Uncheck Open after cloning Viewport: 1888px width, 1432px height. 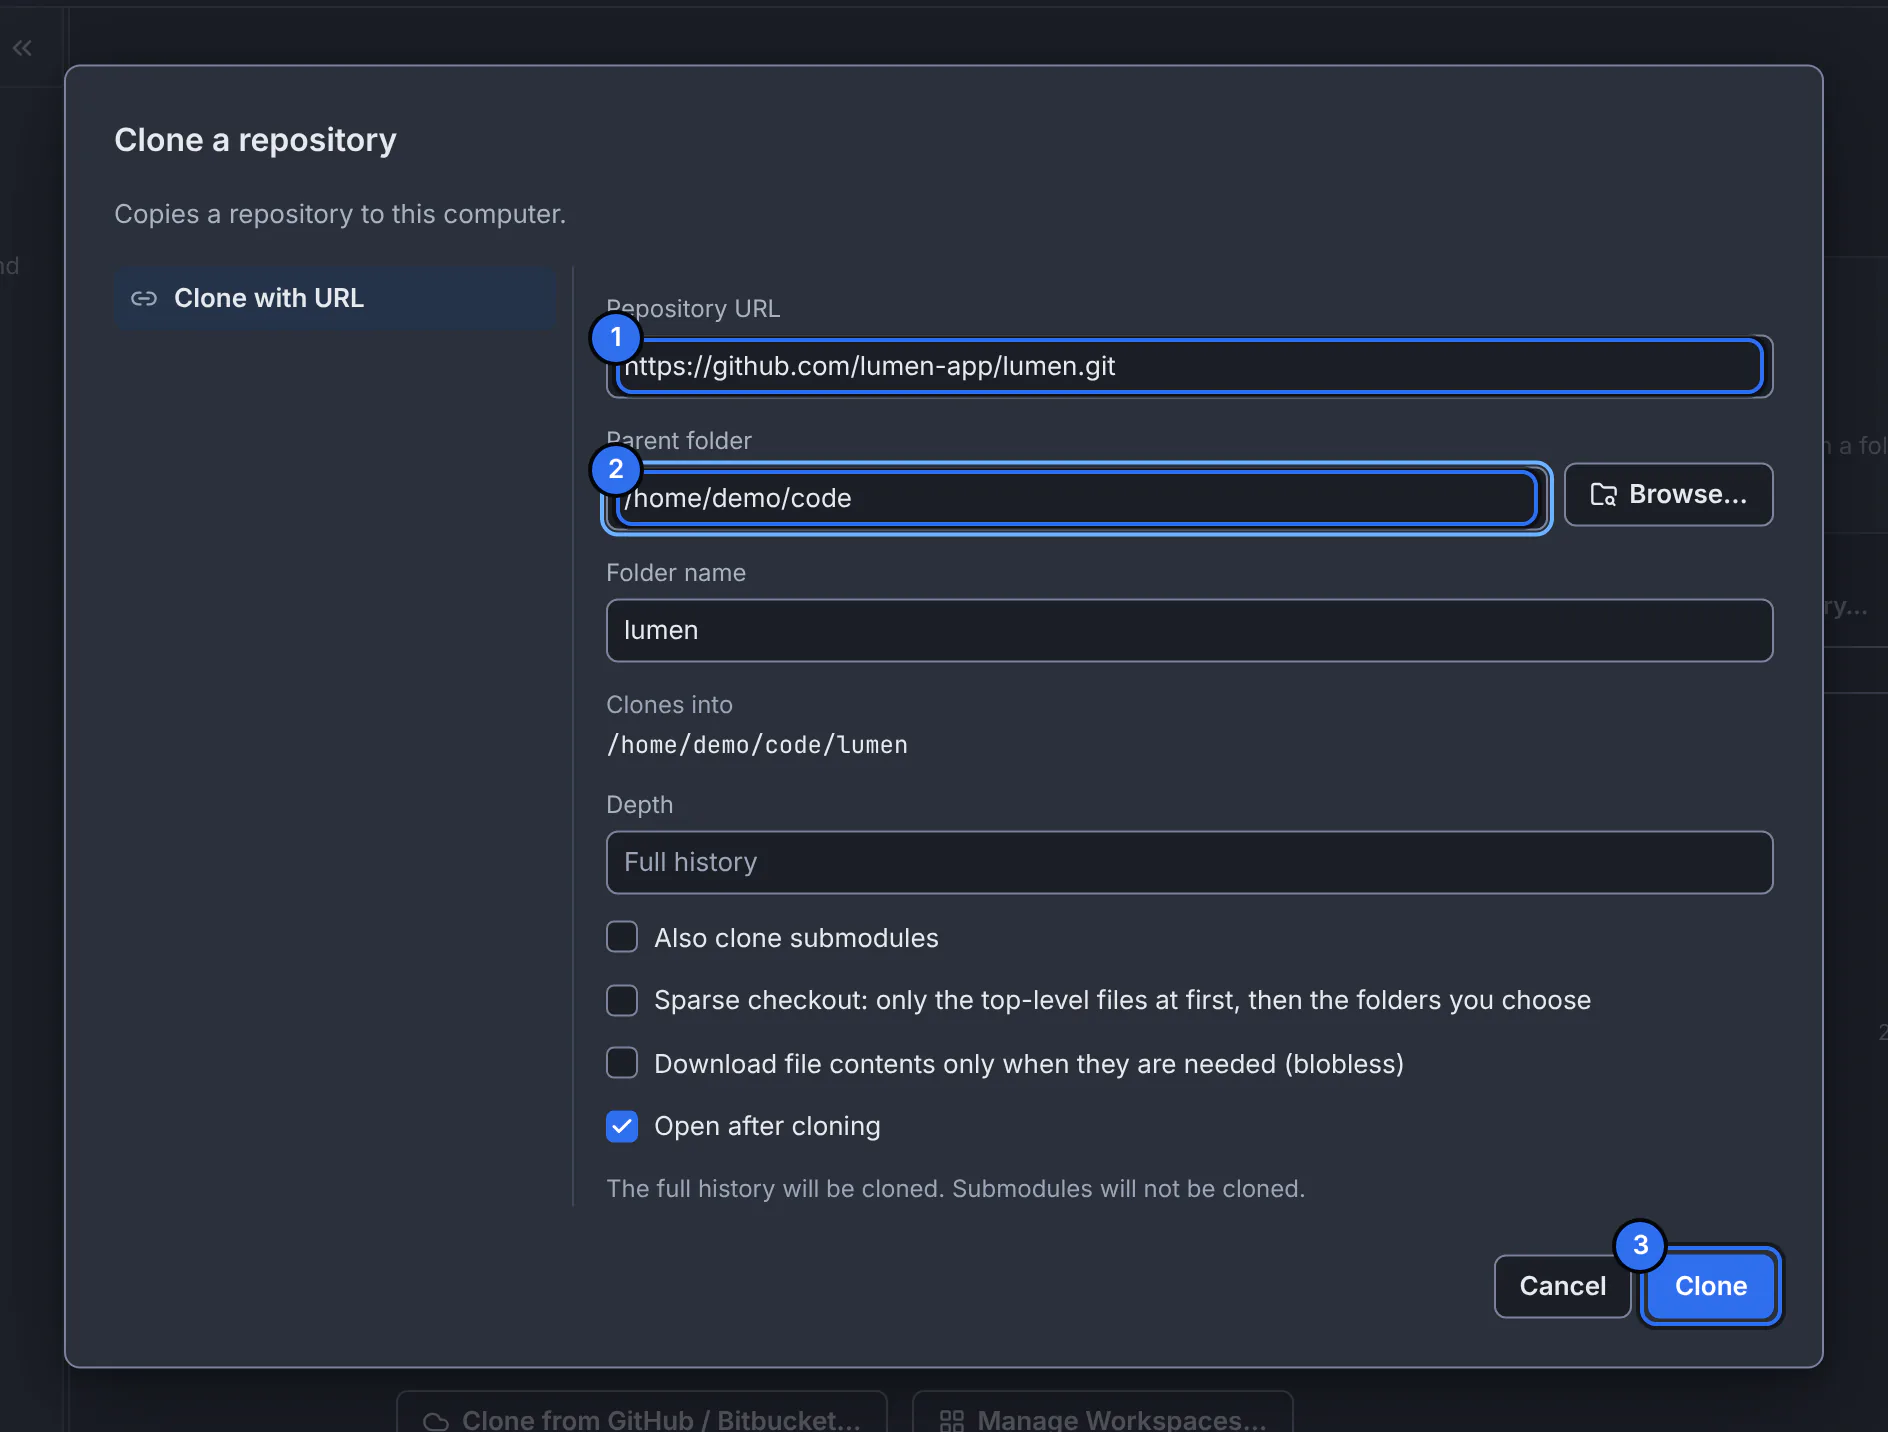click(x=622, y=1126)
